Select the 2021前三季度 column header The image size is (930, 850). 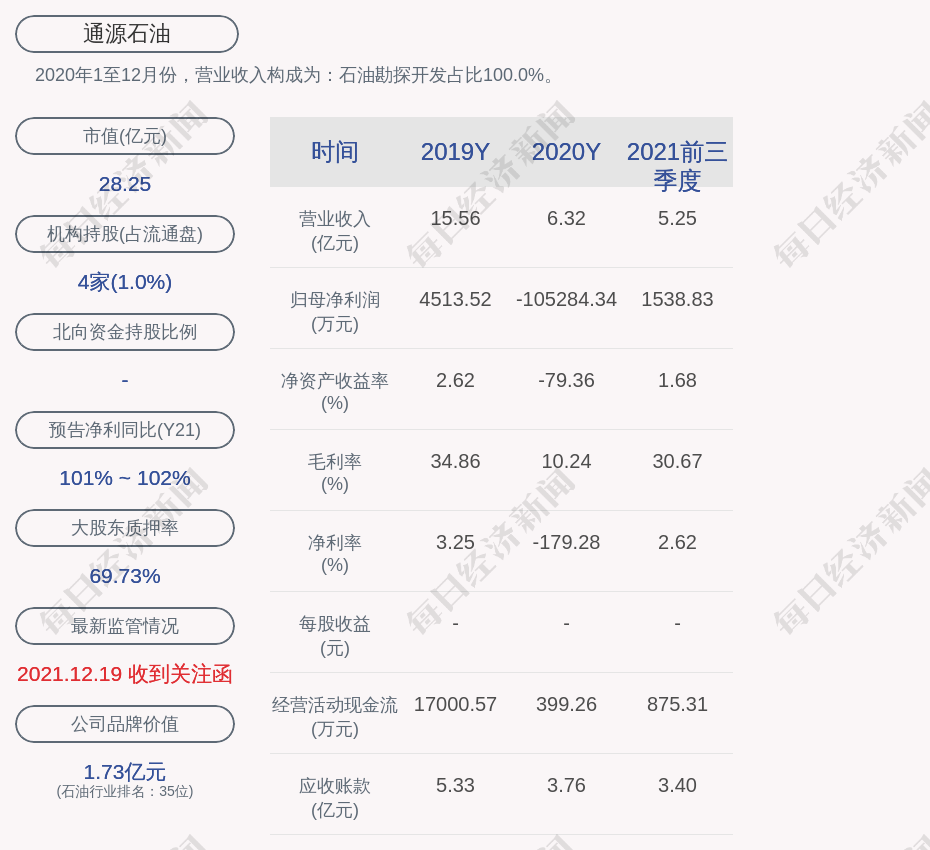(x=677, y=166)
